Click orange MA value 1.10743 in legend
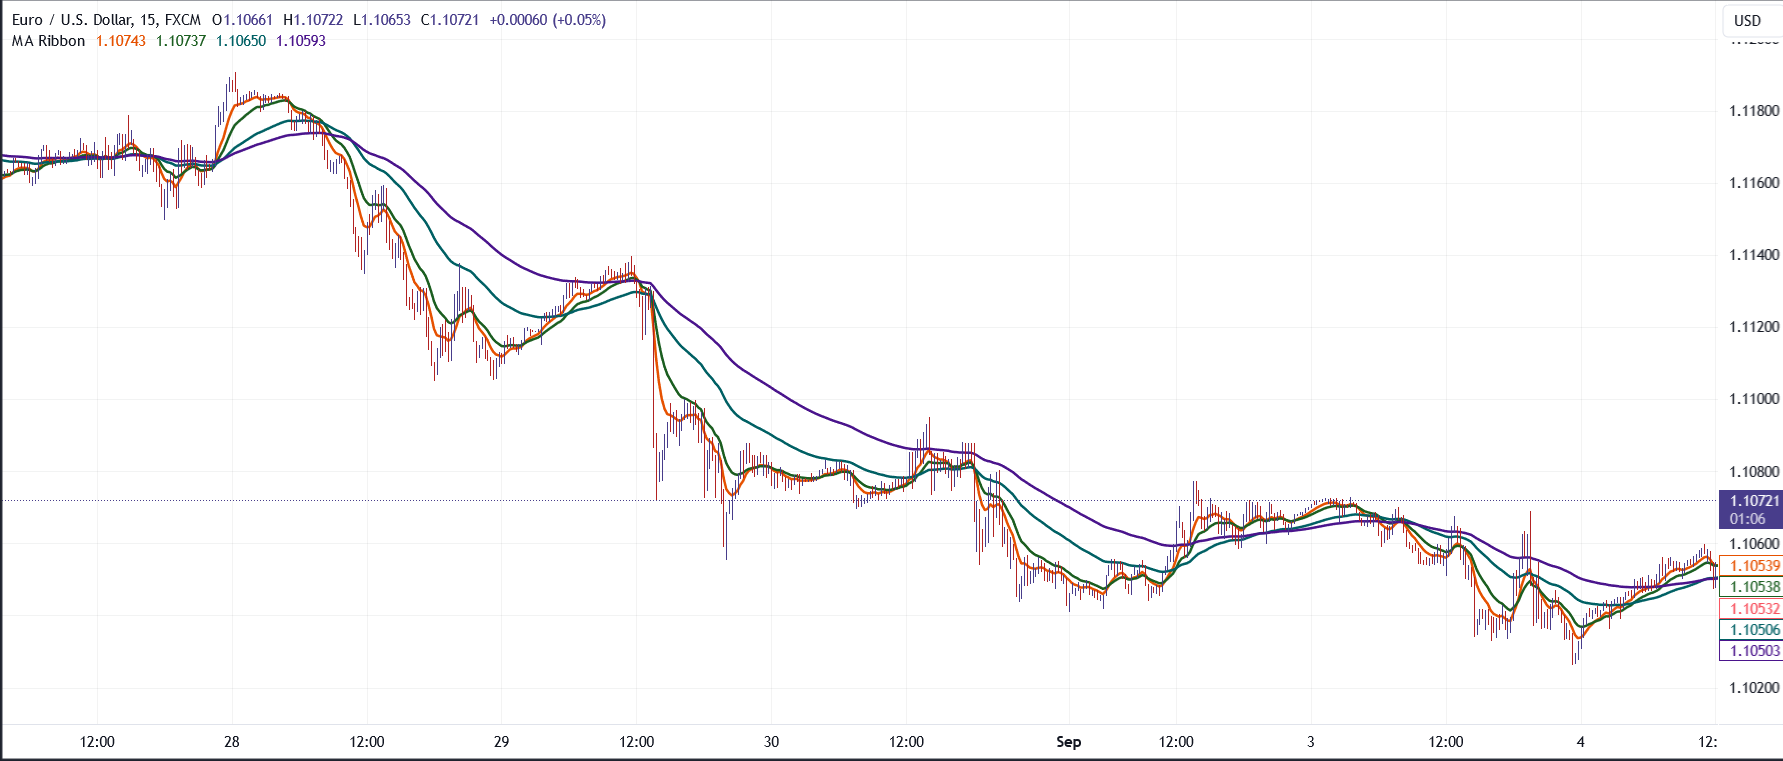Viewport: 1783px width, 761px height. pos(121,41)
